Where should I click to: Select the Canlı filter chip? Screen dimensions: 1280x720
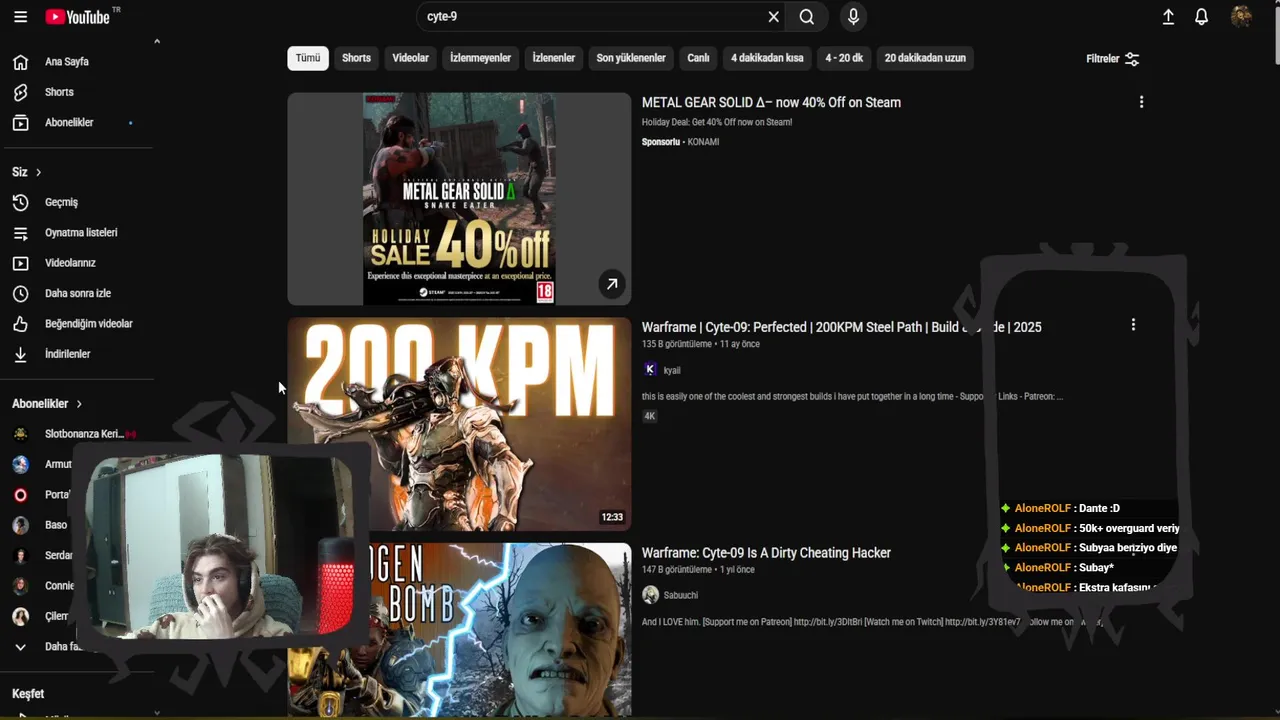pos(698,58)
